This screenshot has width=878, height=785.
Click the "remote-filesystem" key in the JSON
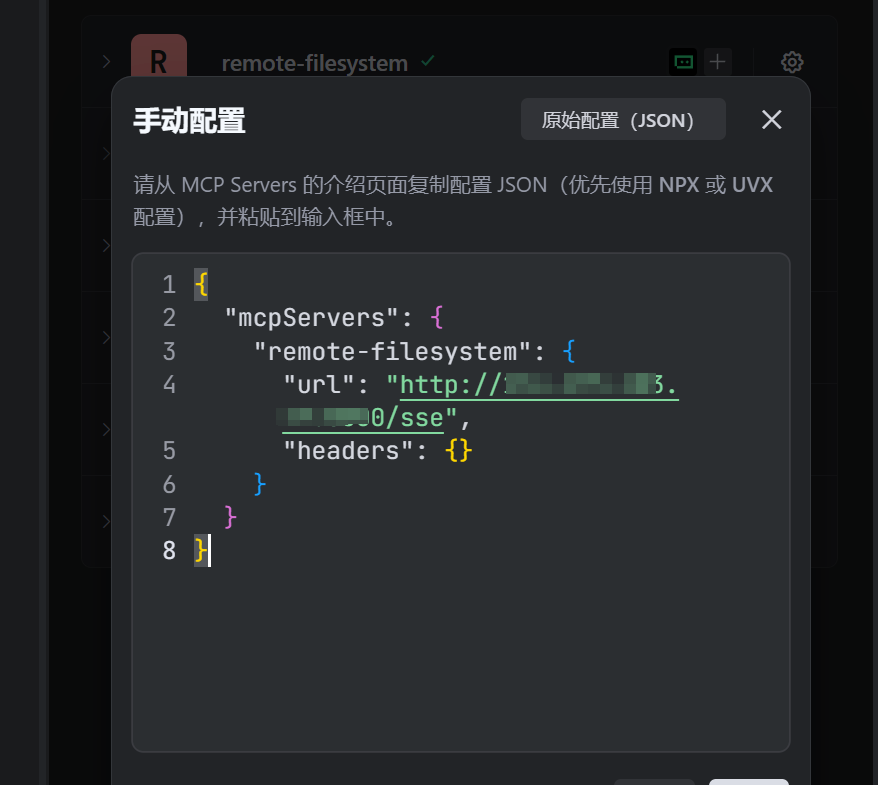coord(392,352)
